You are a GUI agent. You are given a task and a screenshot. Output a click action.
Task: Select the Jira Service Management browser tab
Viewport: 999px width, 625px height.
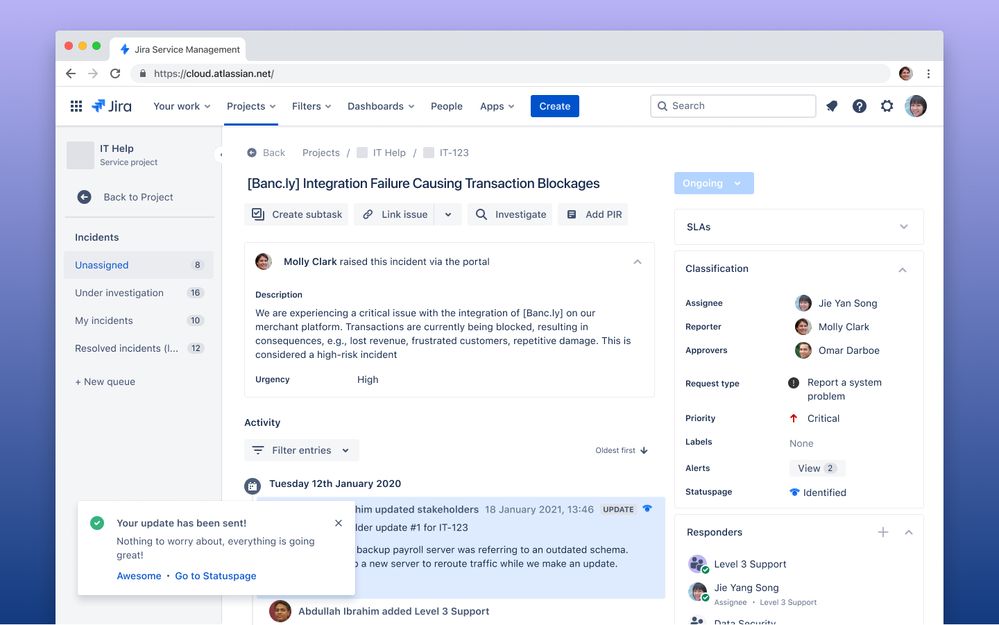[x=178, y=50]
